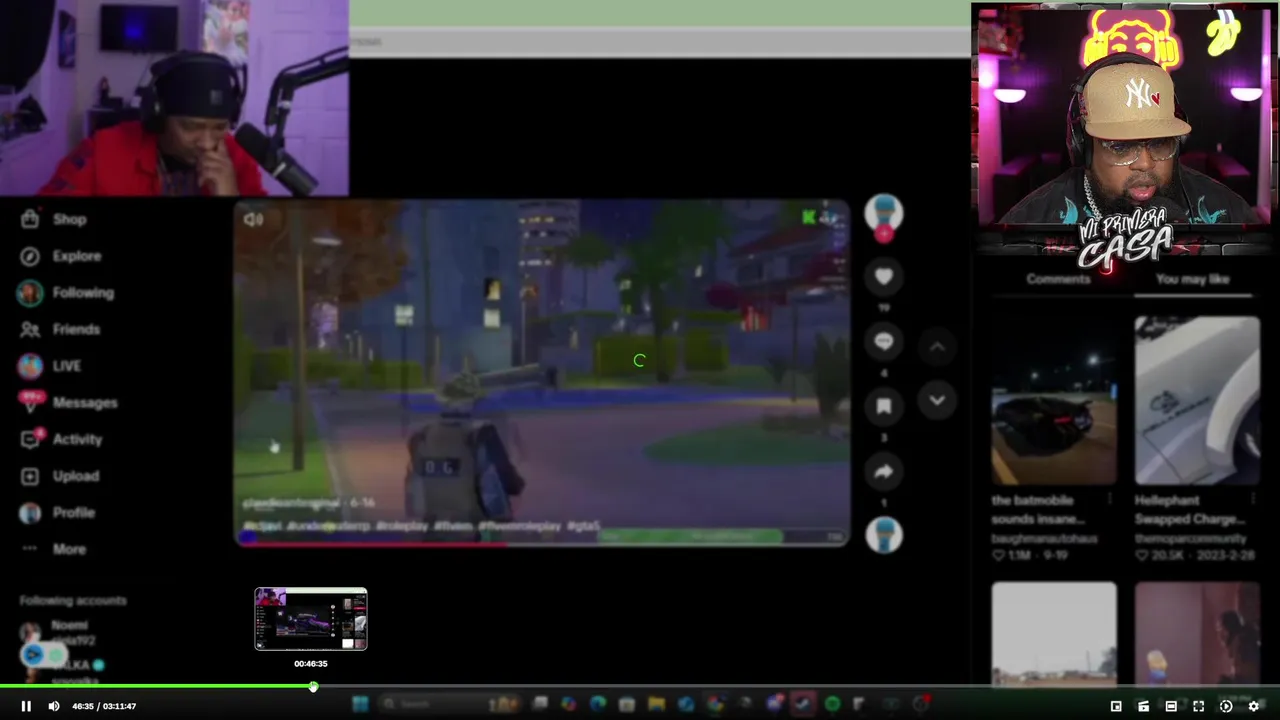Open playback speed control in player bar
Viewport: 1280px width, 720px height.
click(1226, 706)
